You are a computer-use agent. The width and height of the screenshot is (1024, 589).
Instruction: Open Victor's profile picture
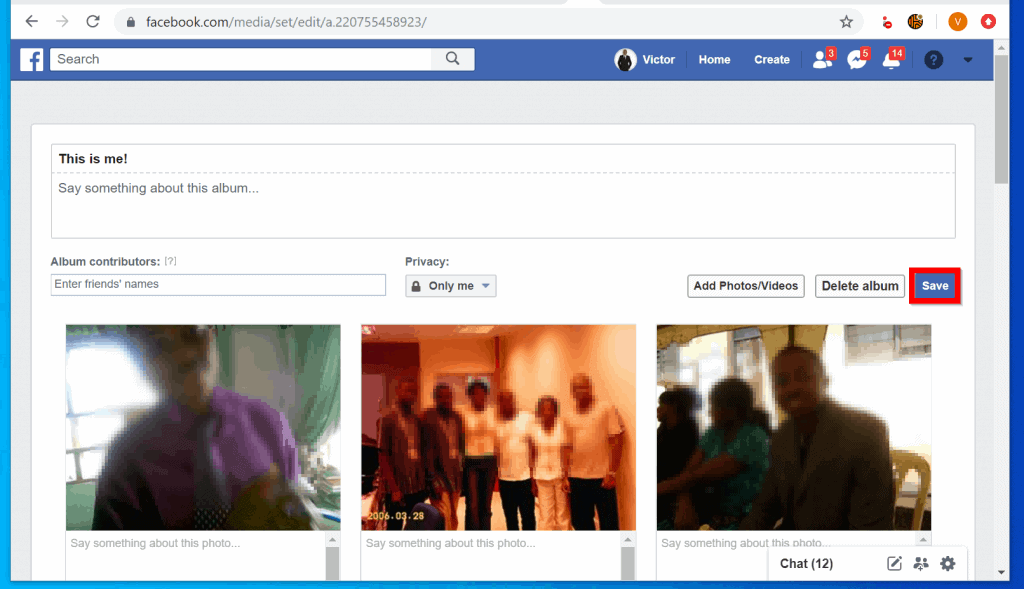(625, 59)
